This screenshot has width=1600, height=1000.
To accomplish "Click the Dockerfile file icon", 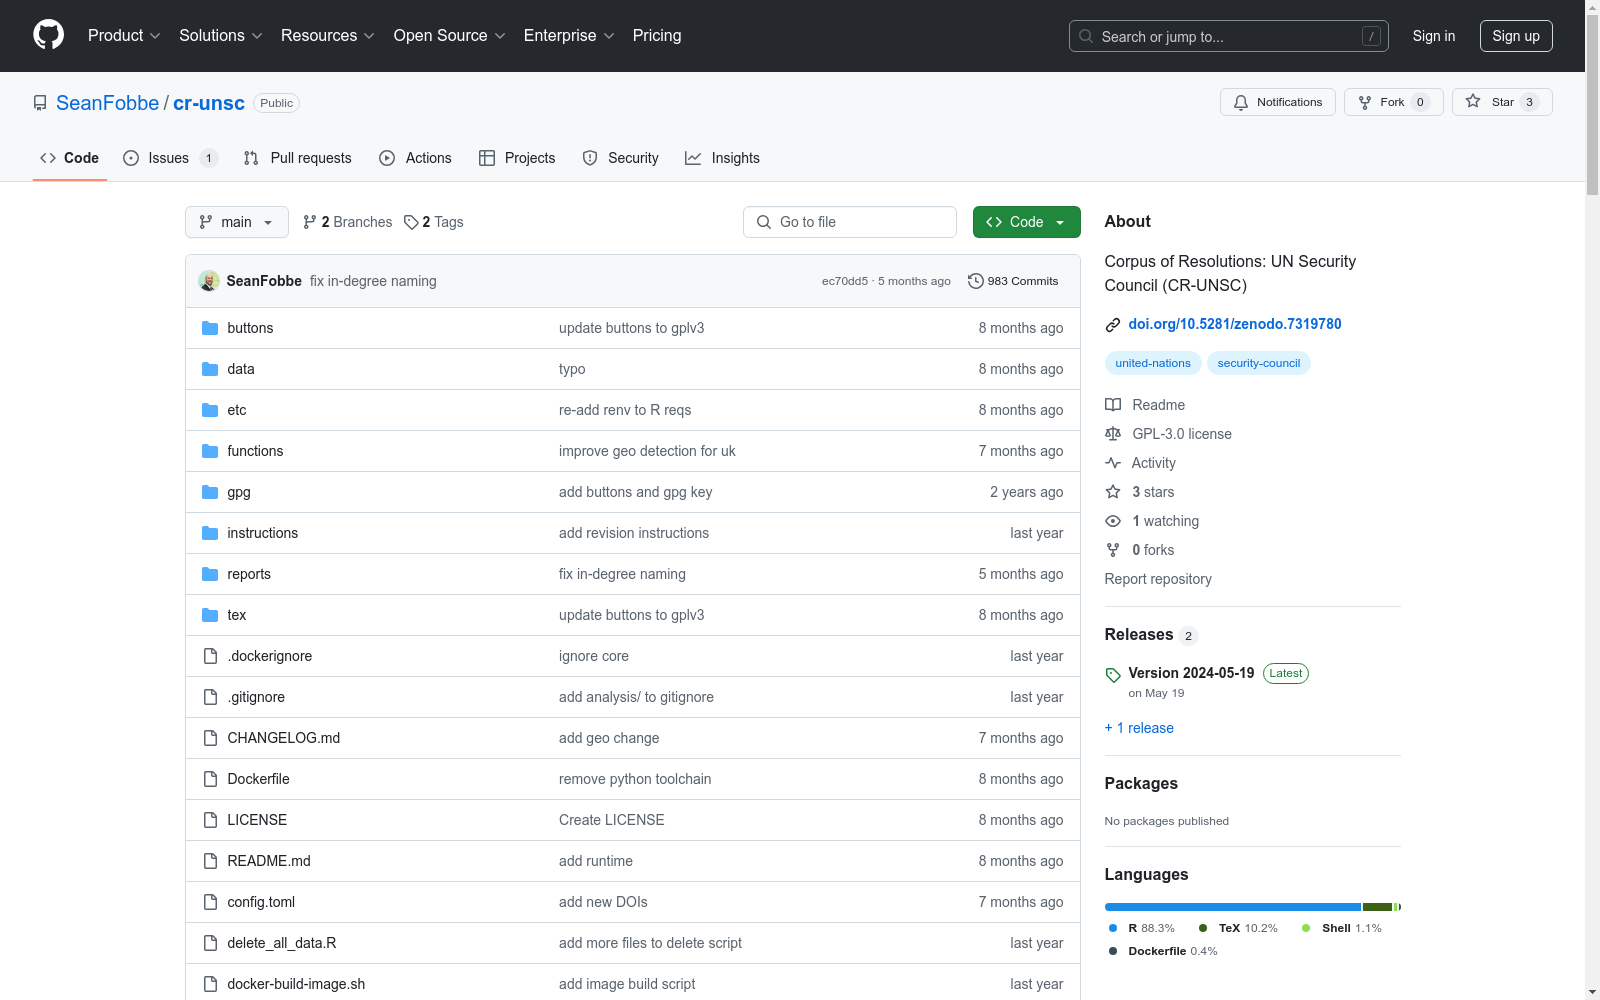I will [x=210, y=779].
